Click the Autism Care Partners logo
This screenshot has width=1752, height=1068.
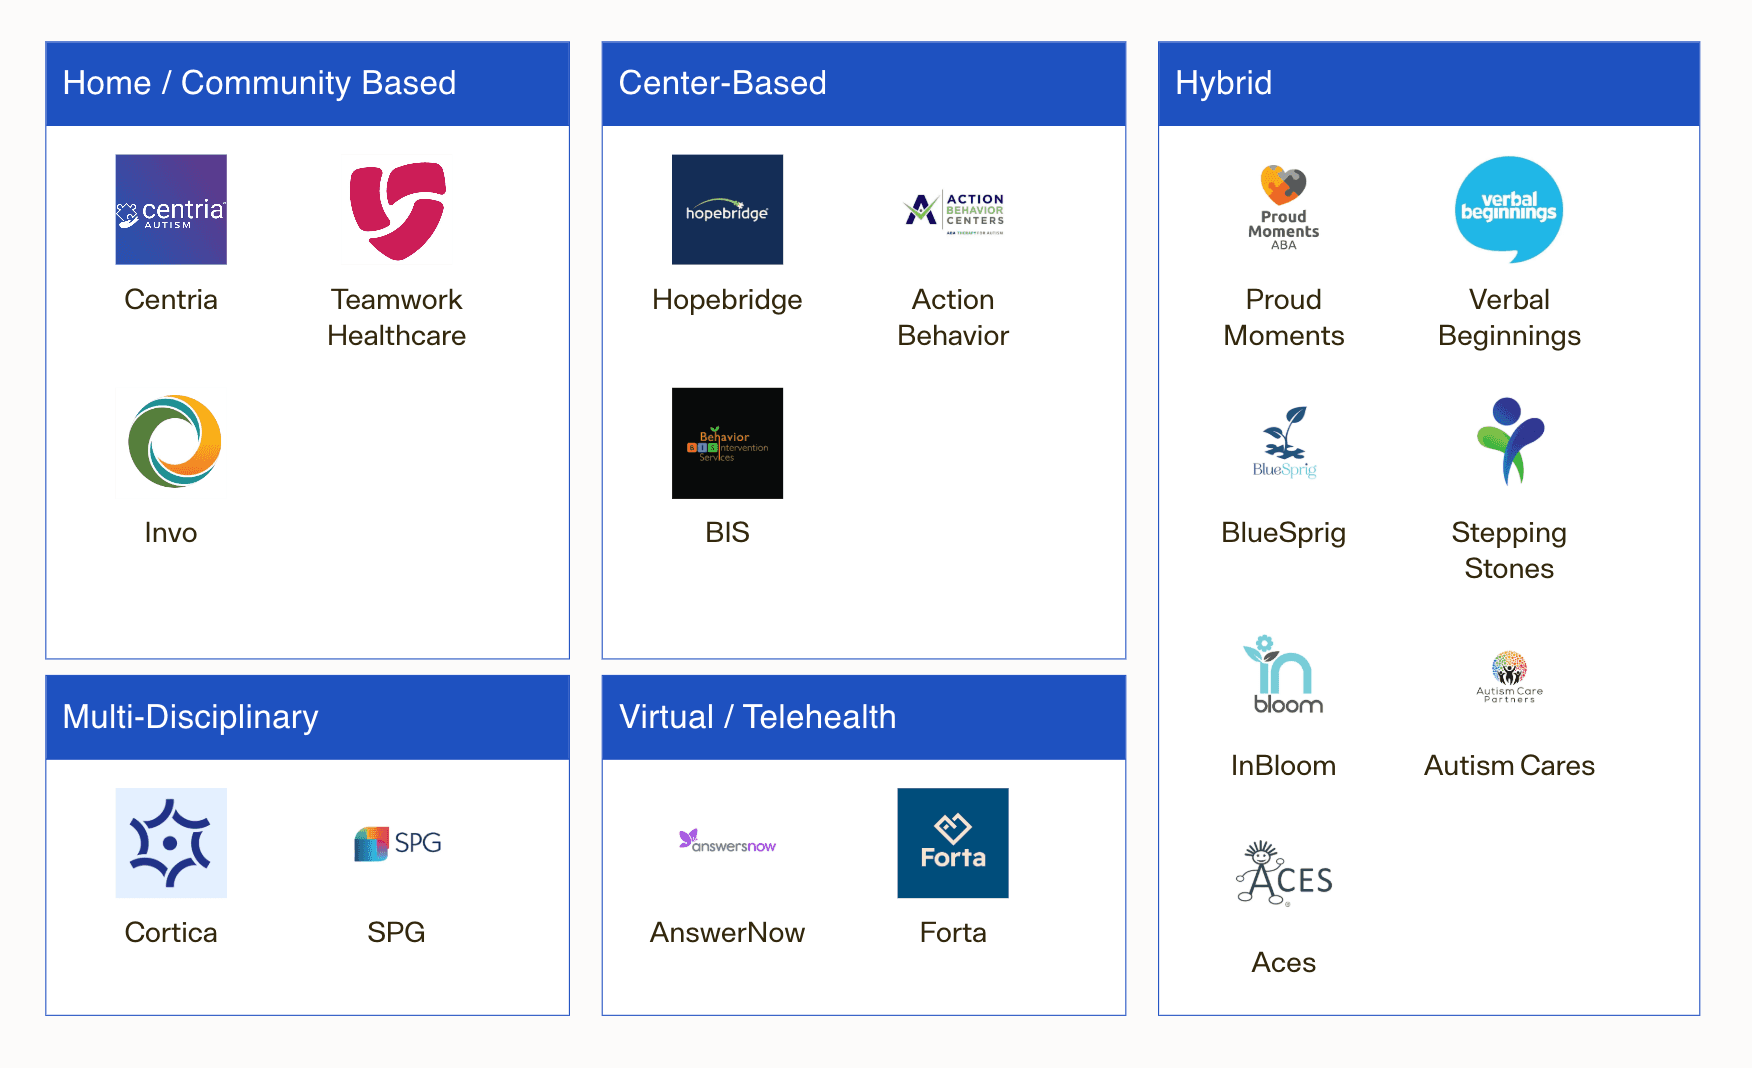click(1509, 677)
